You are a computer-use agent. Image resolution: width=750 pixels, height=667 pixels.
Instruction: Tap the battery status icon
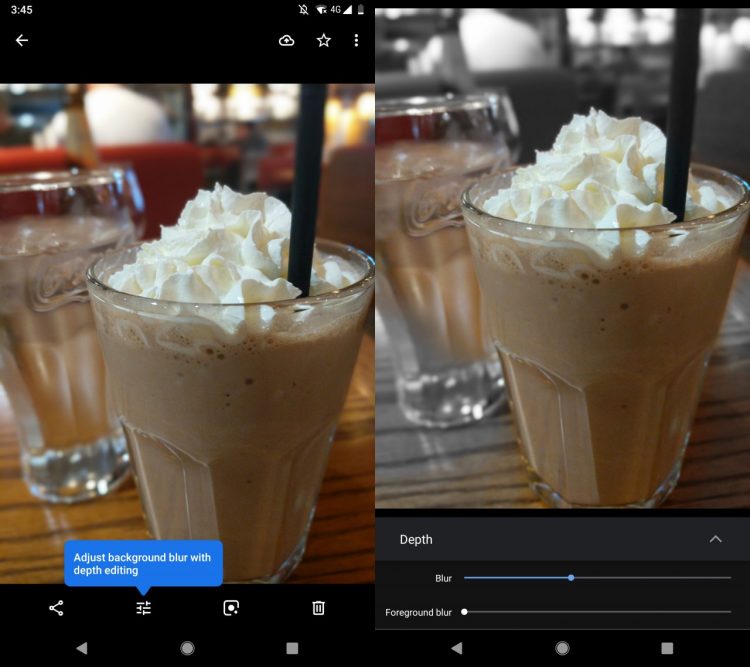click(x=361, y=10)
